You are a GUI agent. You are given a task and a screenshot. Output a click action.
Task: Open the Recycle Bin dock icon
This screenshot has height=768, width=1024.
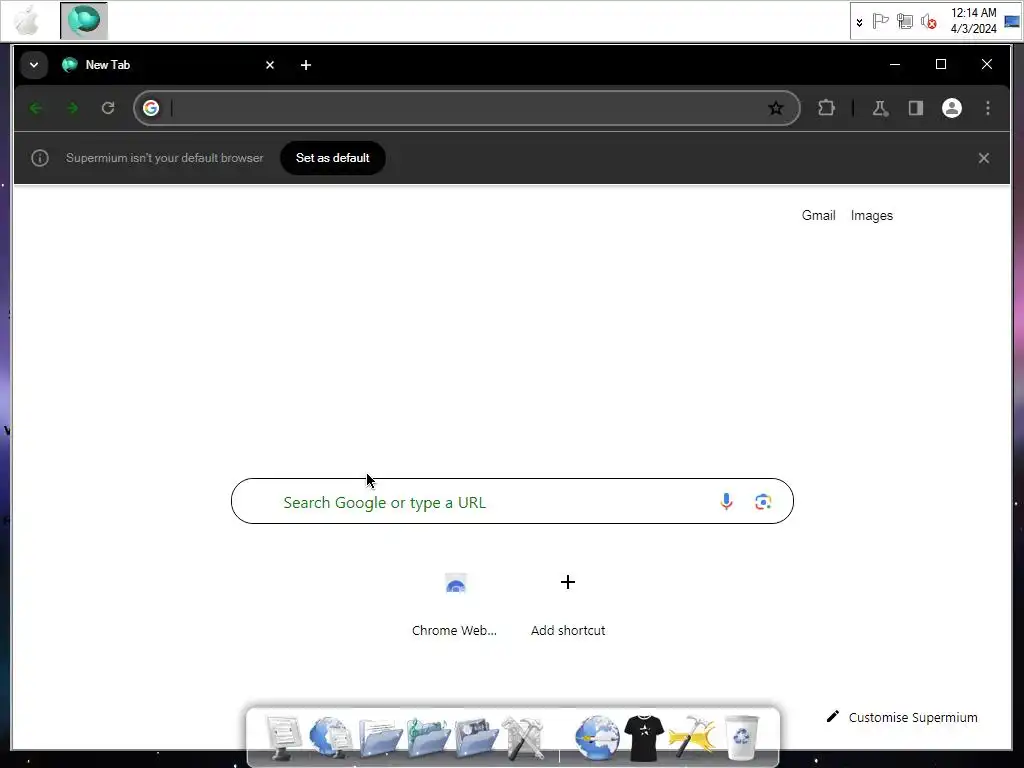point(742,738)
